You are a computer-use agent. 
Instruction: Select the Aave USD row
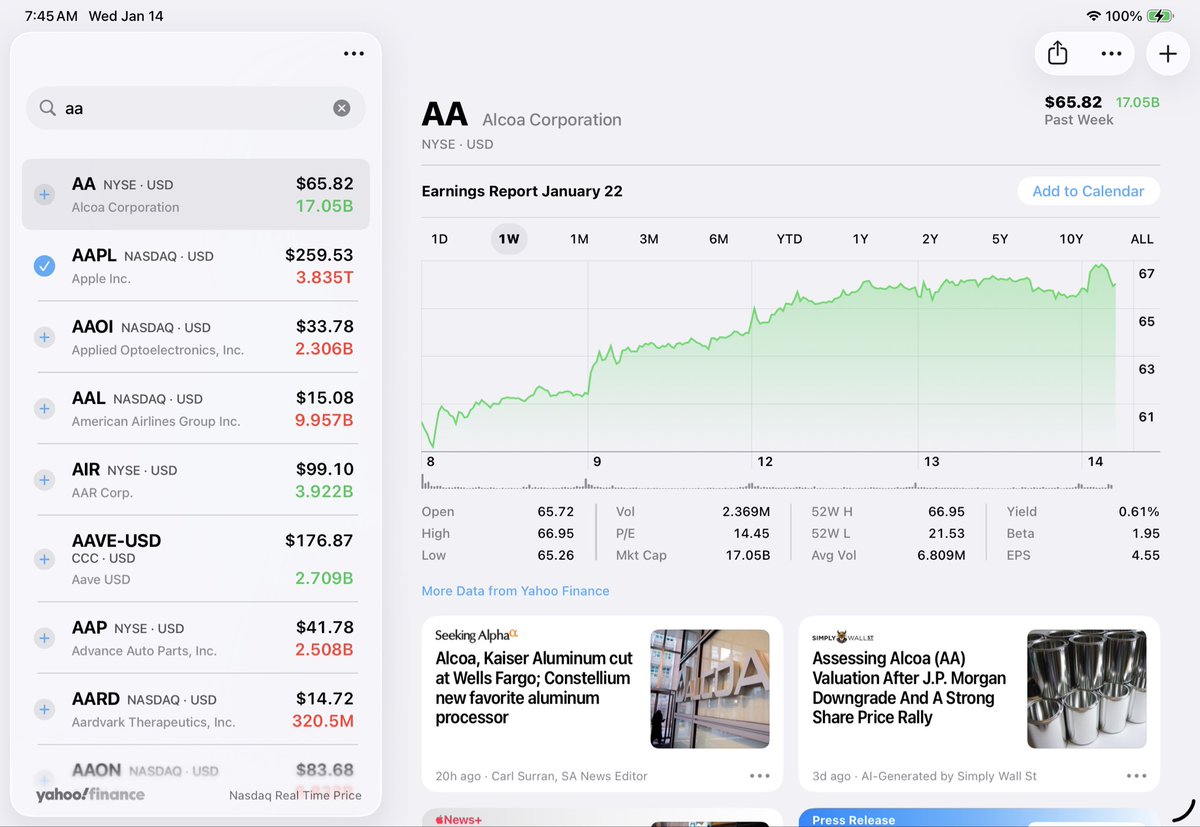[195, 558]
